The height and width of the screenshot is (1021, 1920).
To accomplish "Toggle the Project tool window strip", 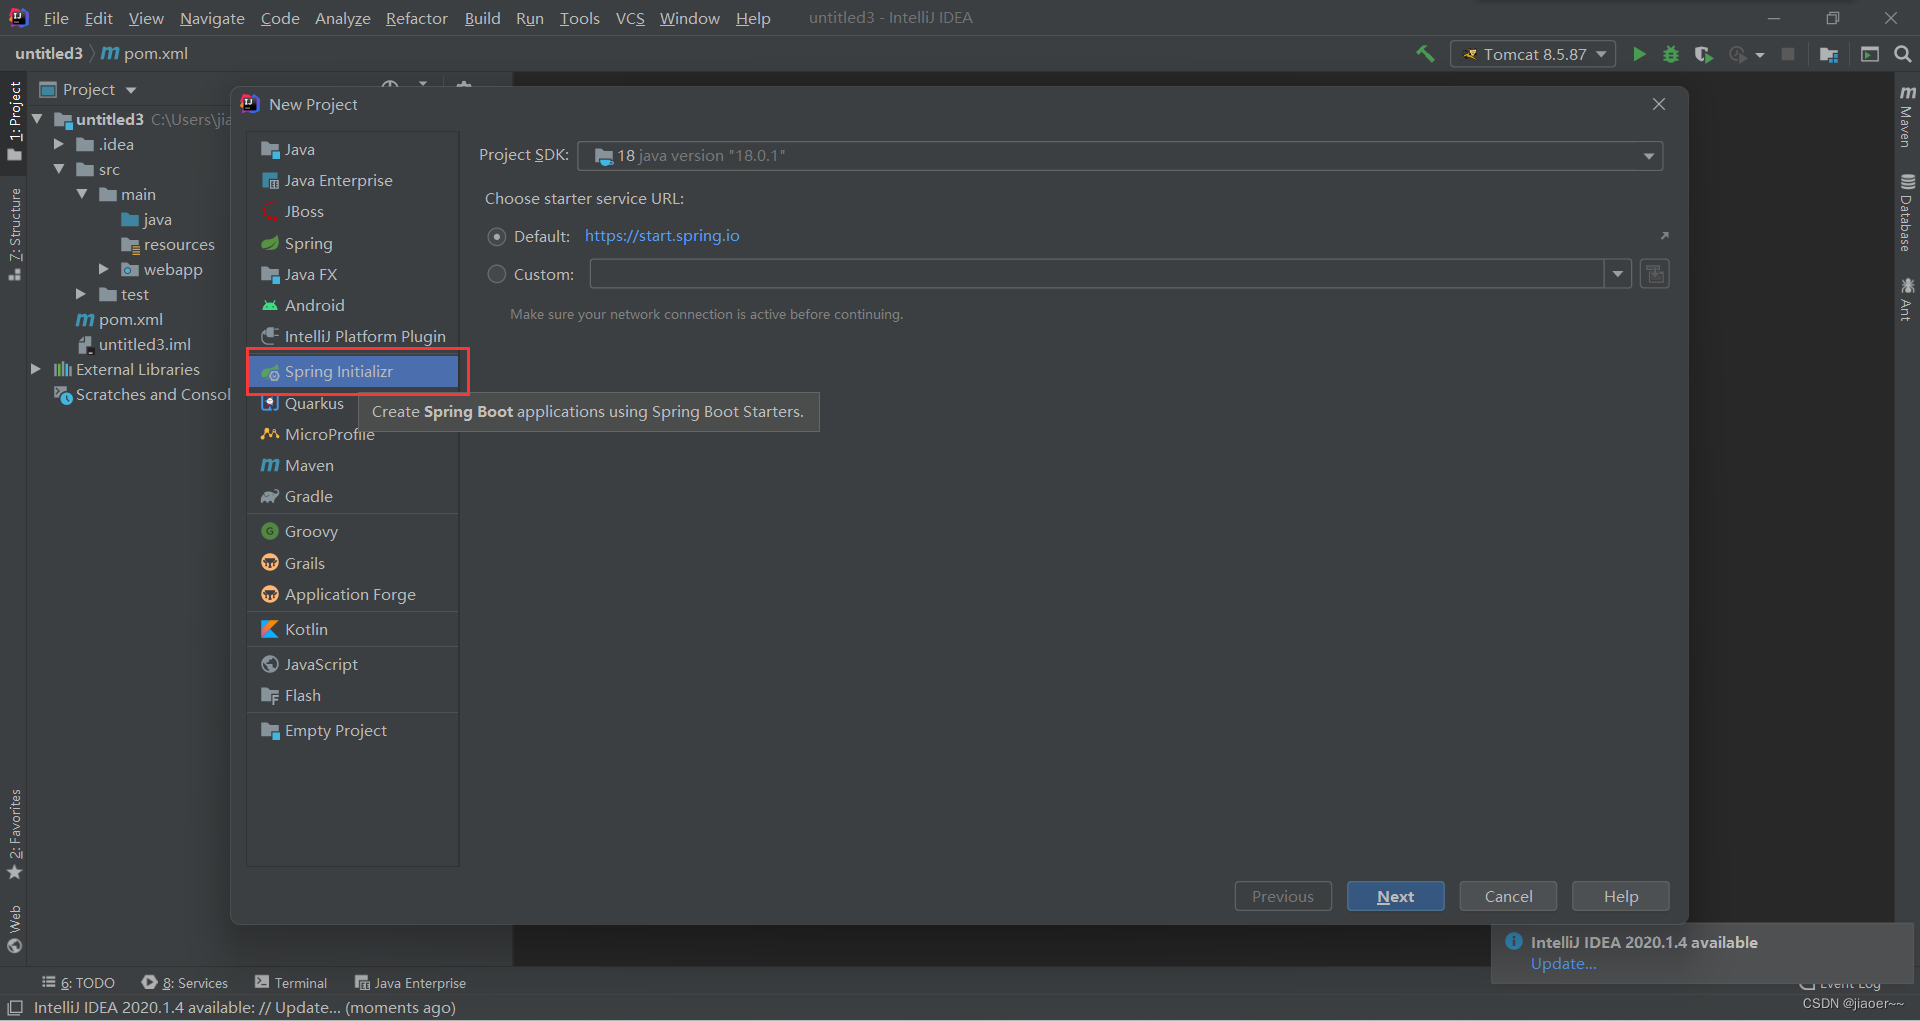I will pos(14,120).
